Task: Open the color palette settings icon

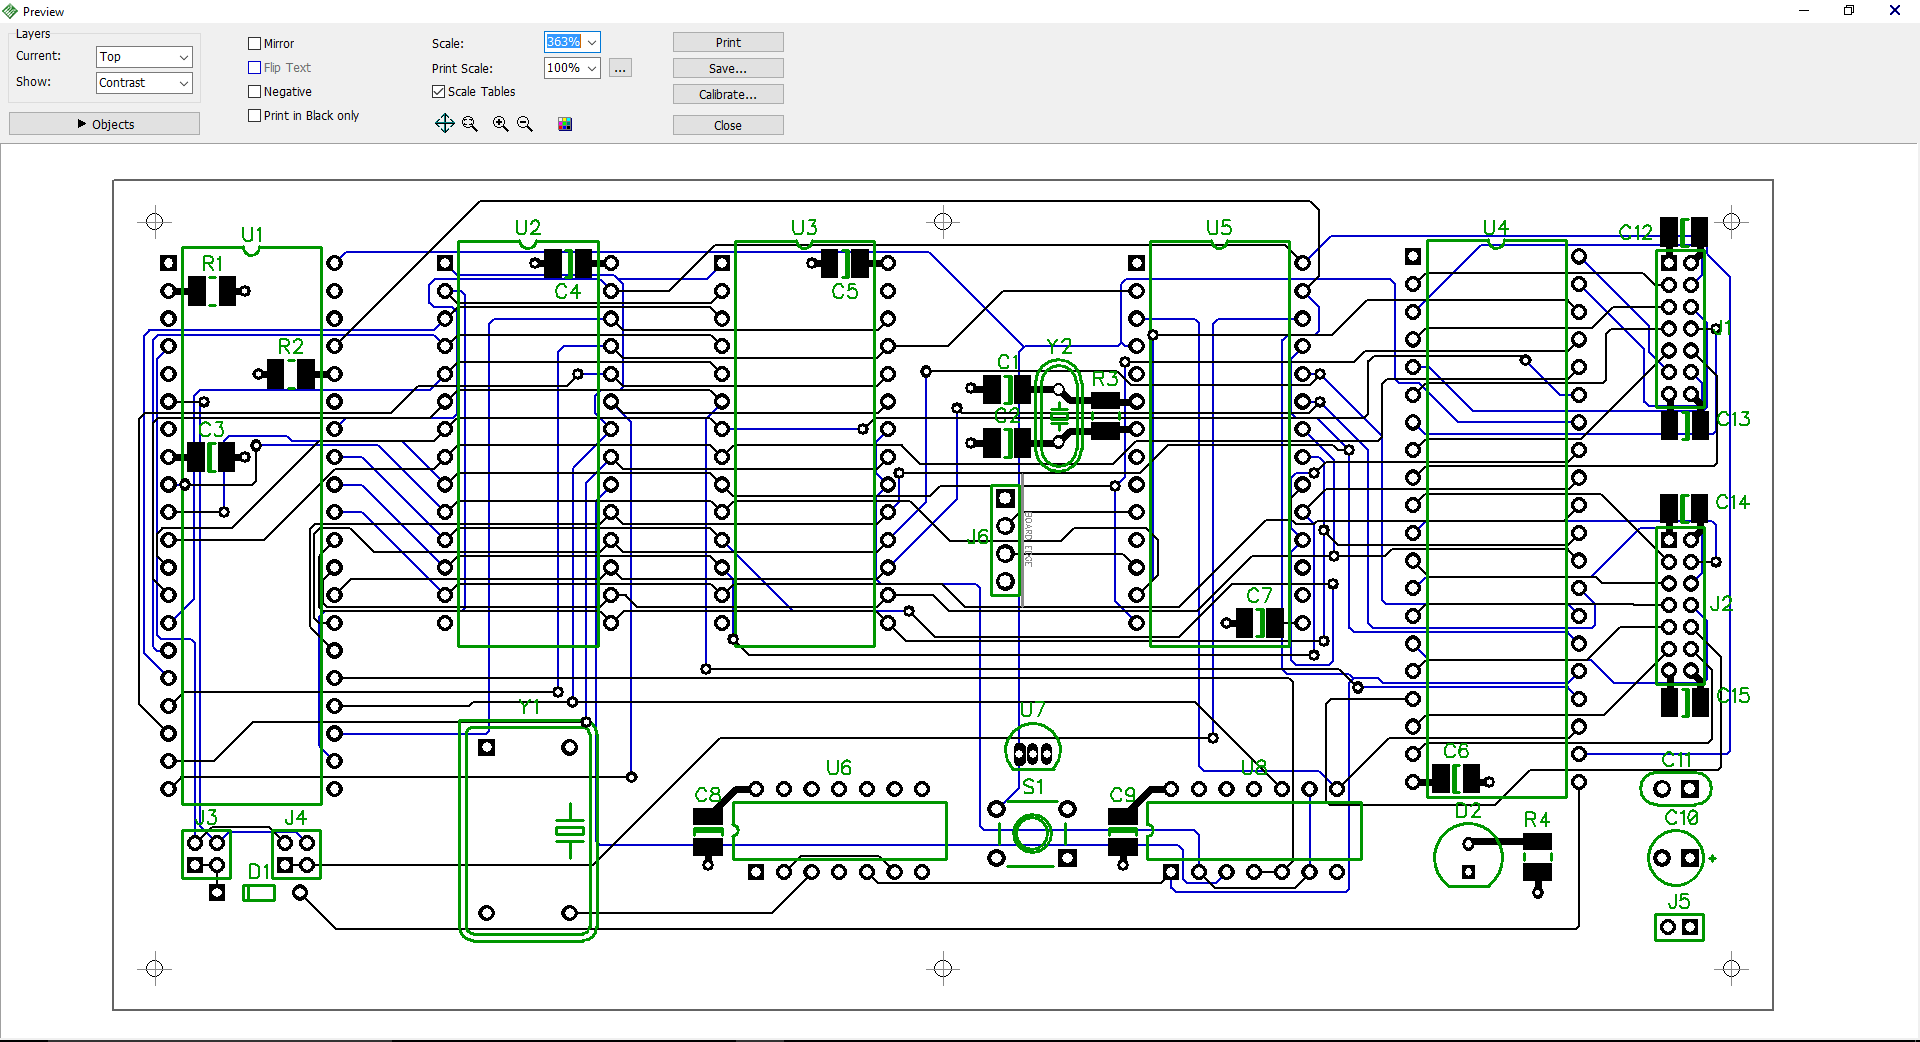Action: click(565, 124)
